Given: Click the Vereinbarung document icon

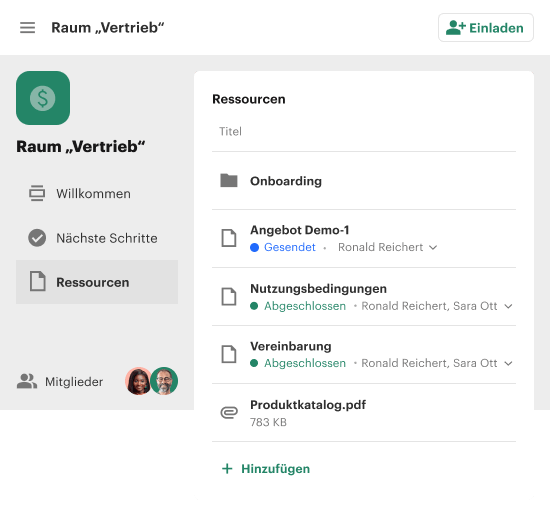Looking at the screenshot, I should (229, 354).
